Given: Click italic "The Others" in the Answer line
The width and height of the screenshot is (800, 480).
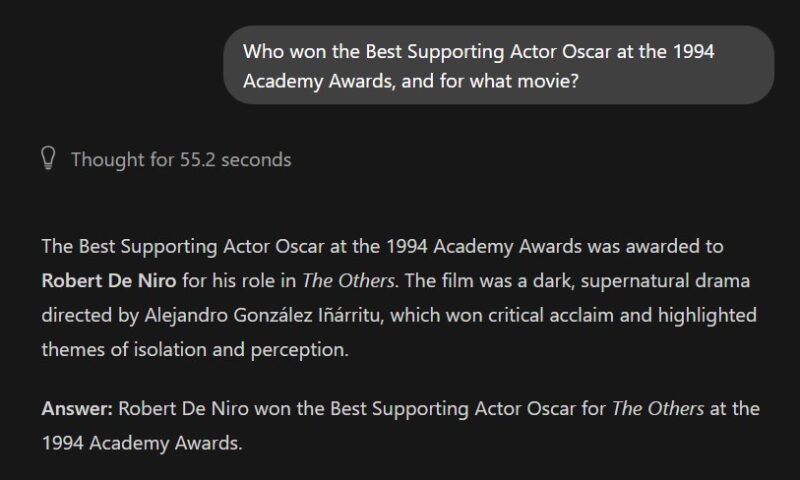Looking at the screenshot, I should point(657,408).
